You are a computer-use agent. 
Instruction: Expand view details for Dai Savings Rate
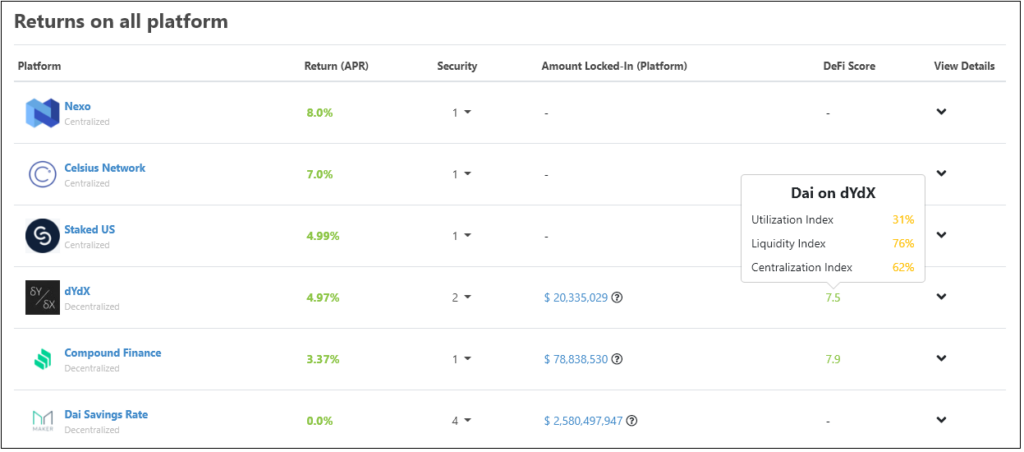941,419
